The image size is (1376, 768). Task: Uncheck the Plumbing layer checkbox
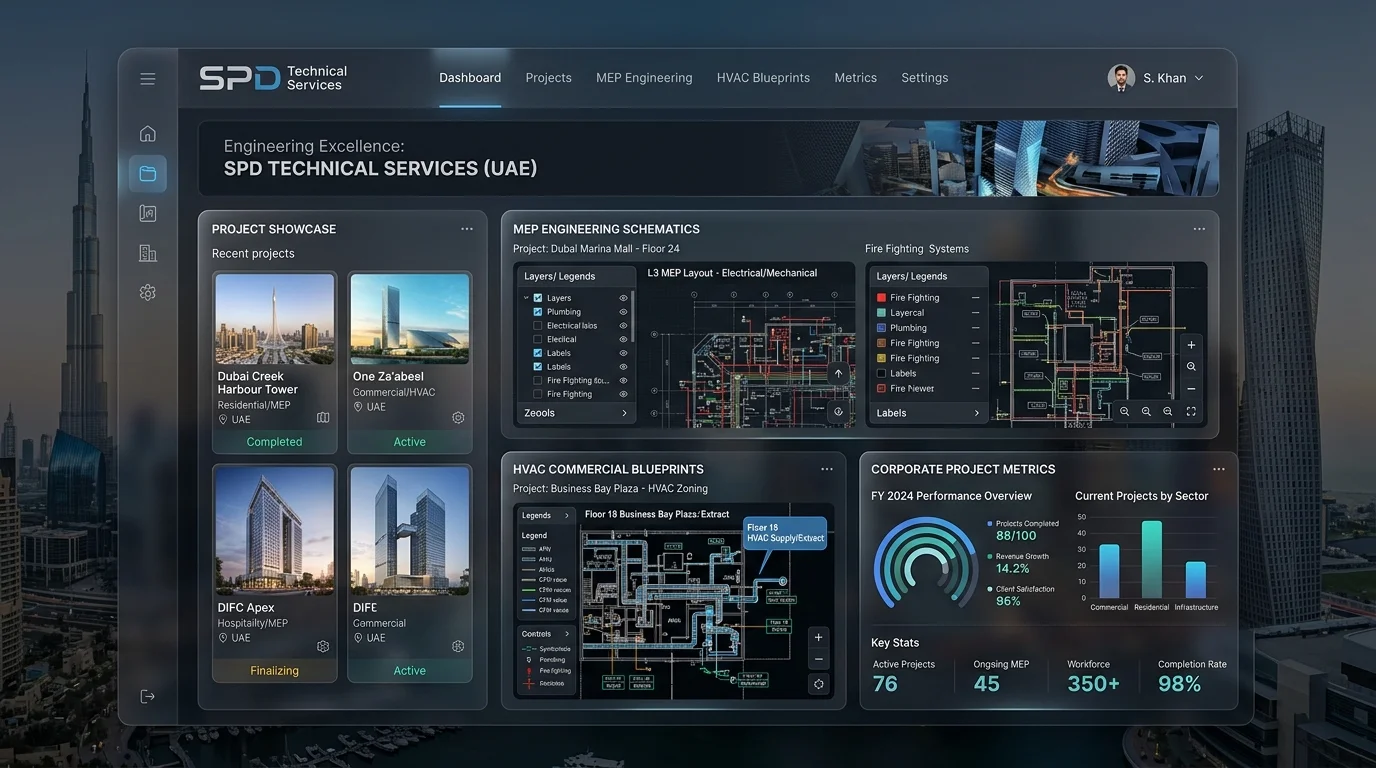pos(538,312)
